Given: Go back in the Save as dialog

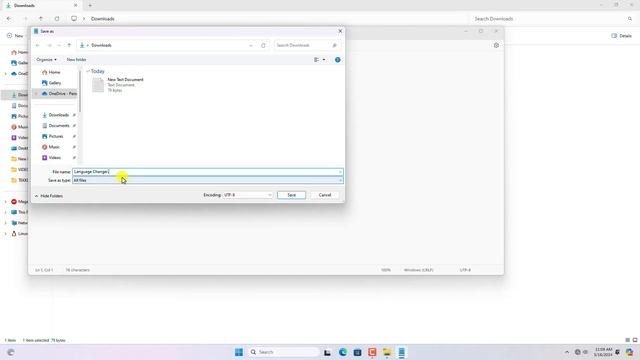Looking at the screenshot, I should 38,45.
